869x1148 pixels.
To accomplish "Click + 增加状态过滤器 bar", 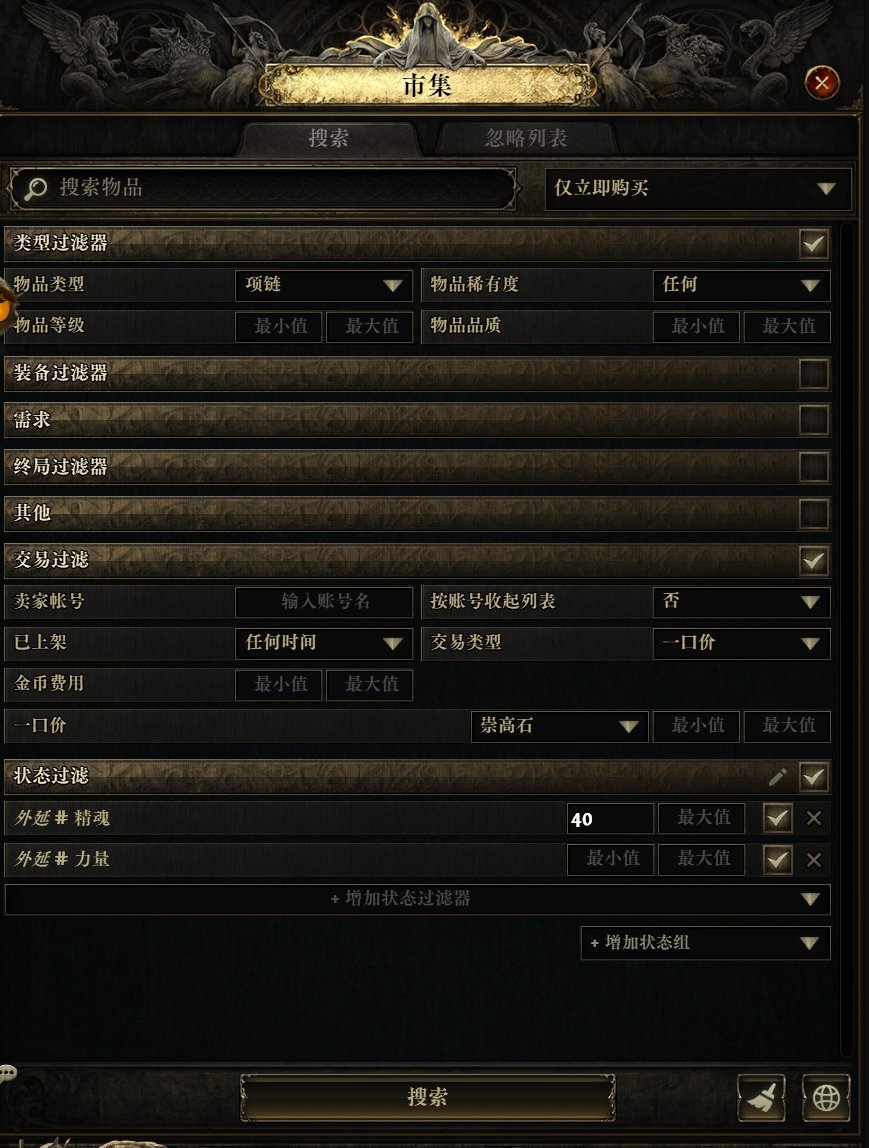I will pyautogui.click(x=417, y=899).
